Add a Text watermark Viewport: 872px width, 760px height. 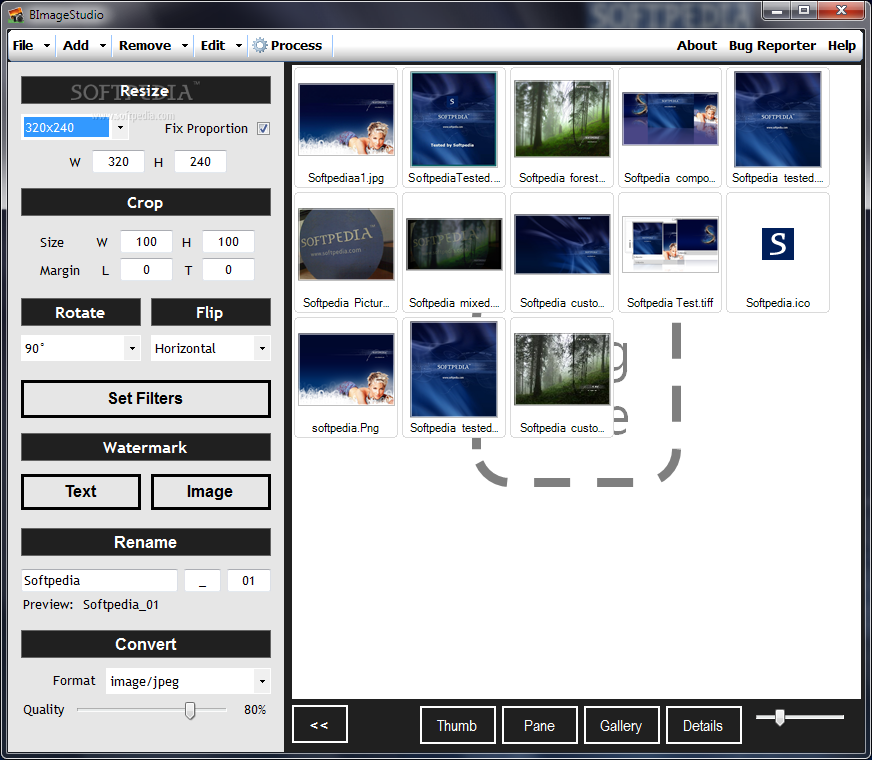click(x=81, y=491)
